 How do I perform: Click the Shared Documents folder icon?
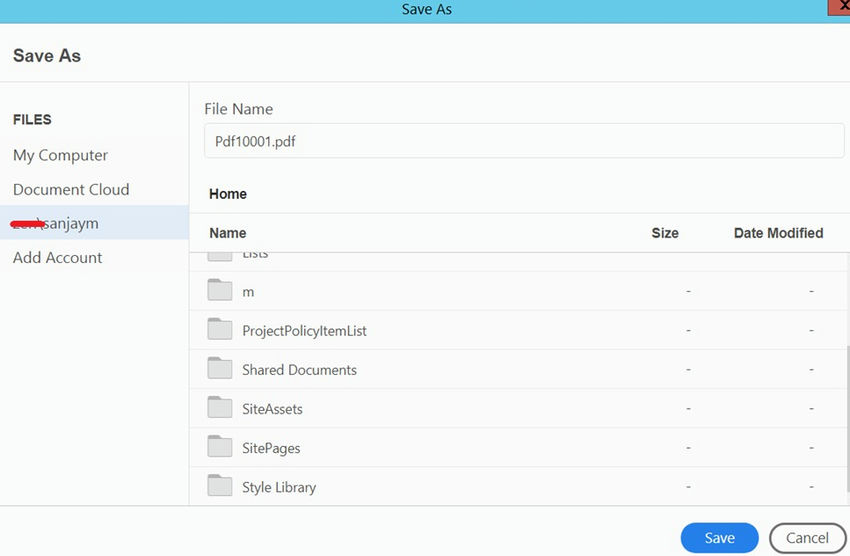(x=220, y=368)
